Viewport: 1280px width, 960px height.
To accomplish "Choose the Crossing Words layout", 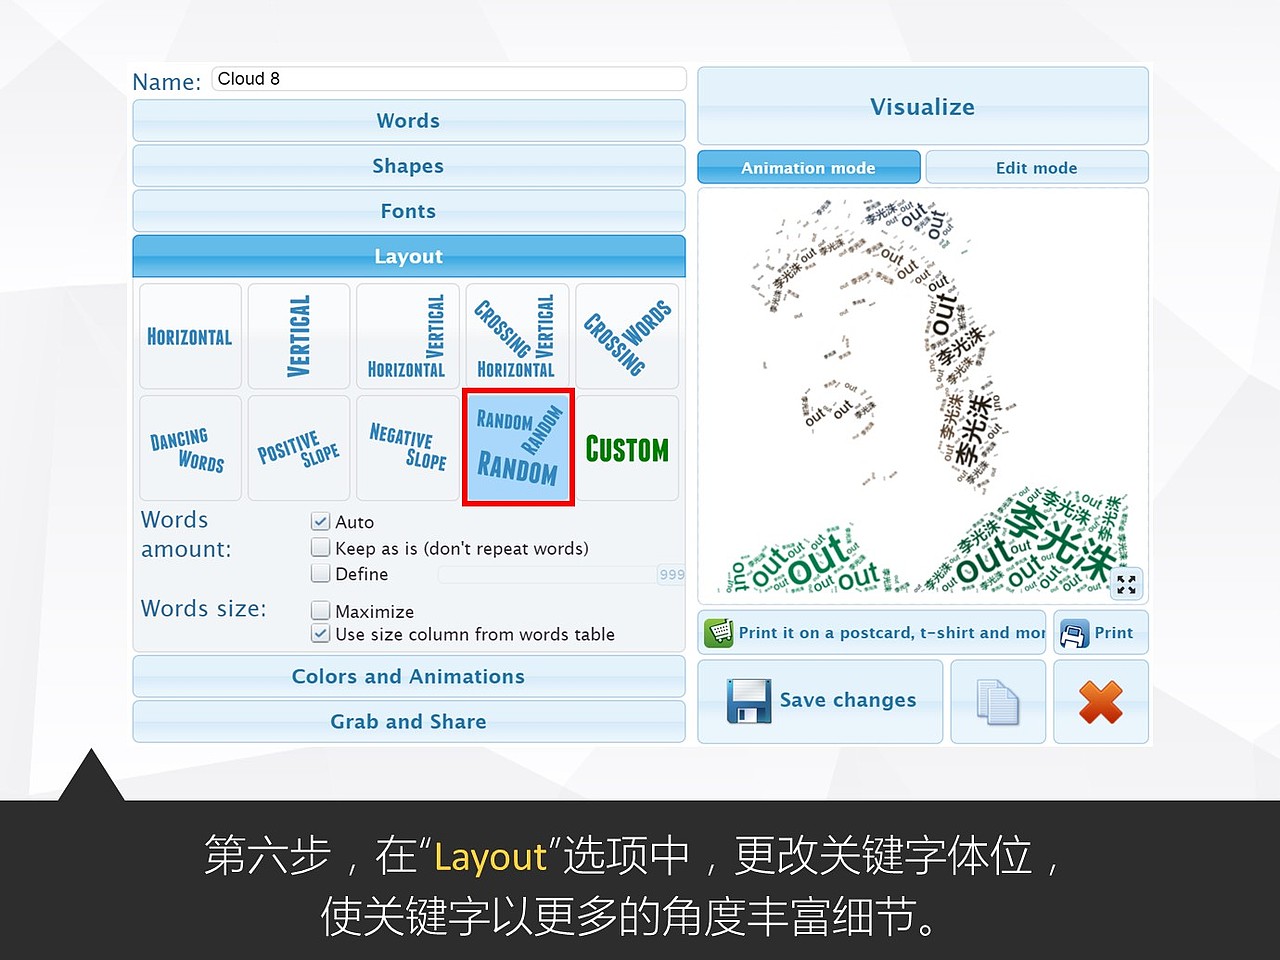I will pyautogui.click(x=627, y=336).
